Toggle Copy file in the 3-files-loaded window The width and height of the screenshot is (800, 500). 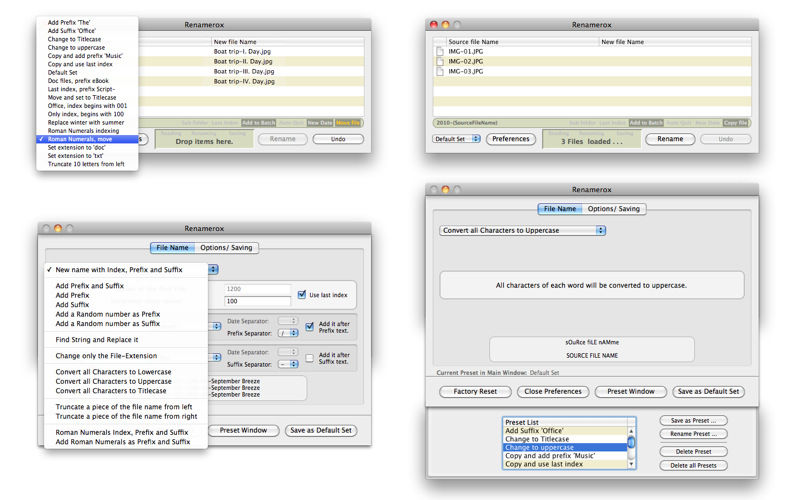click(x=735, y=123)
